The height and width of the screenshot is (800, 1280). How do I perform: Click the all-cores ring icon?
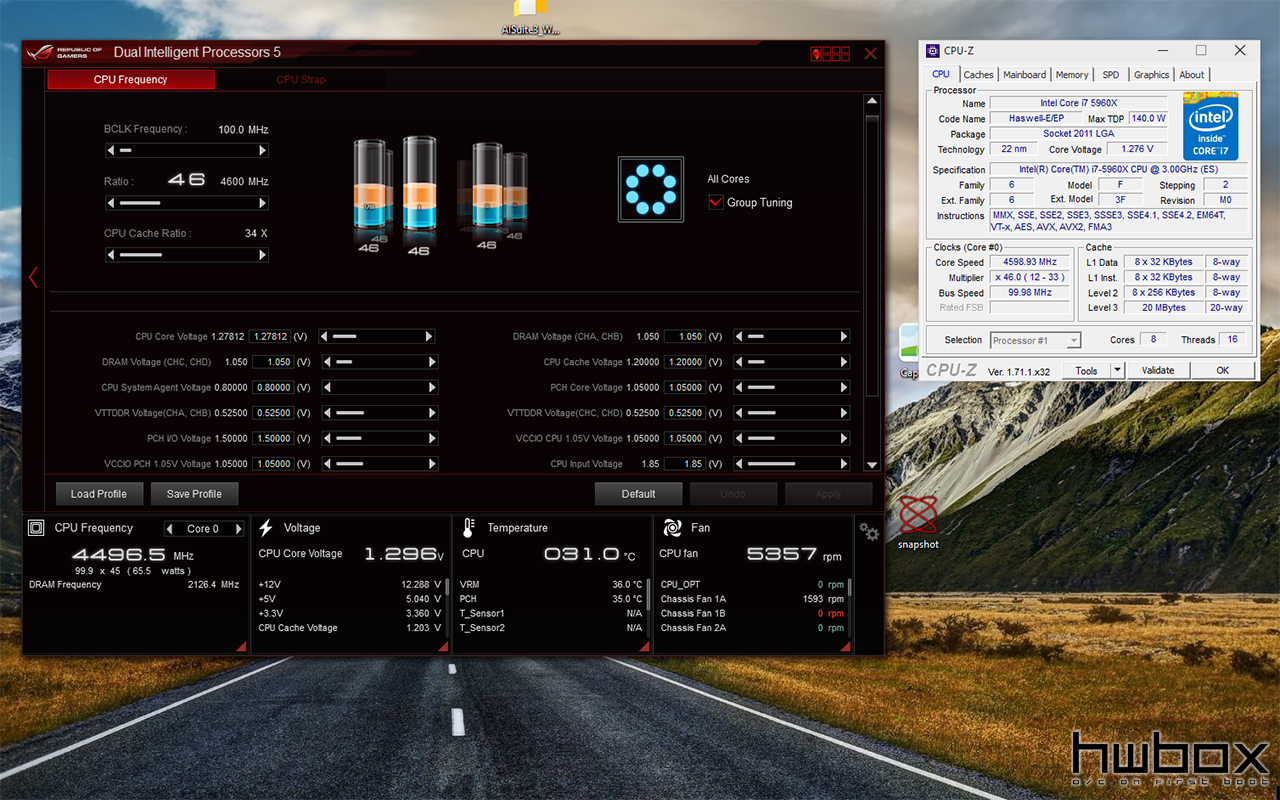(651, 189)
